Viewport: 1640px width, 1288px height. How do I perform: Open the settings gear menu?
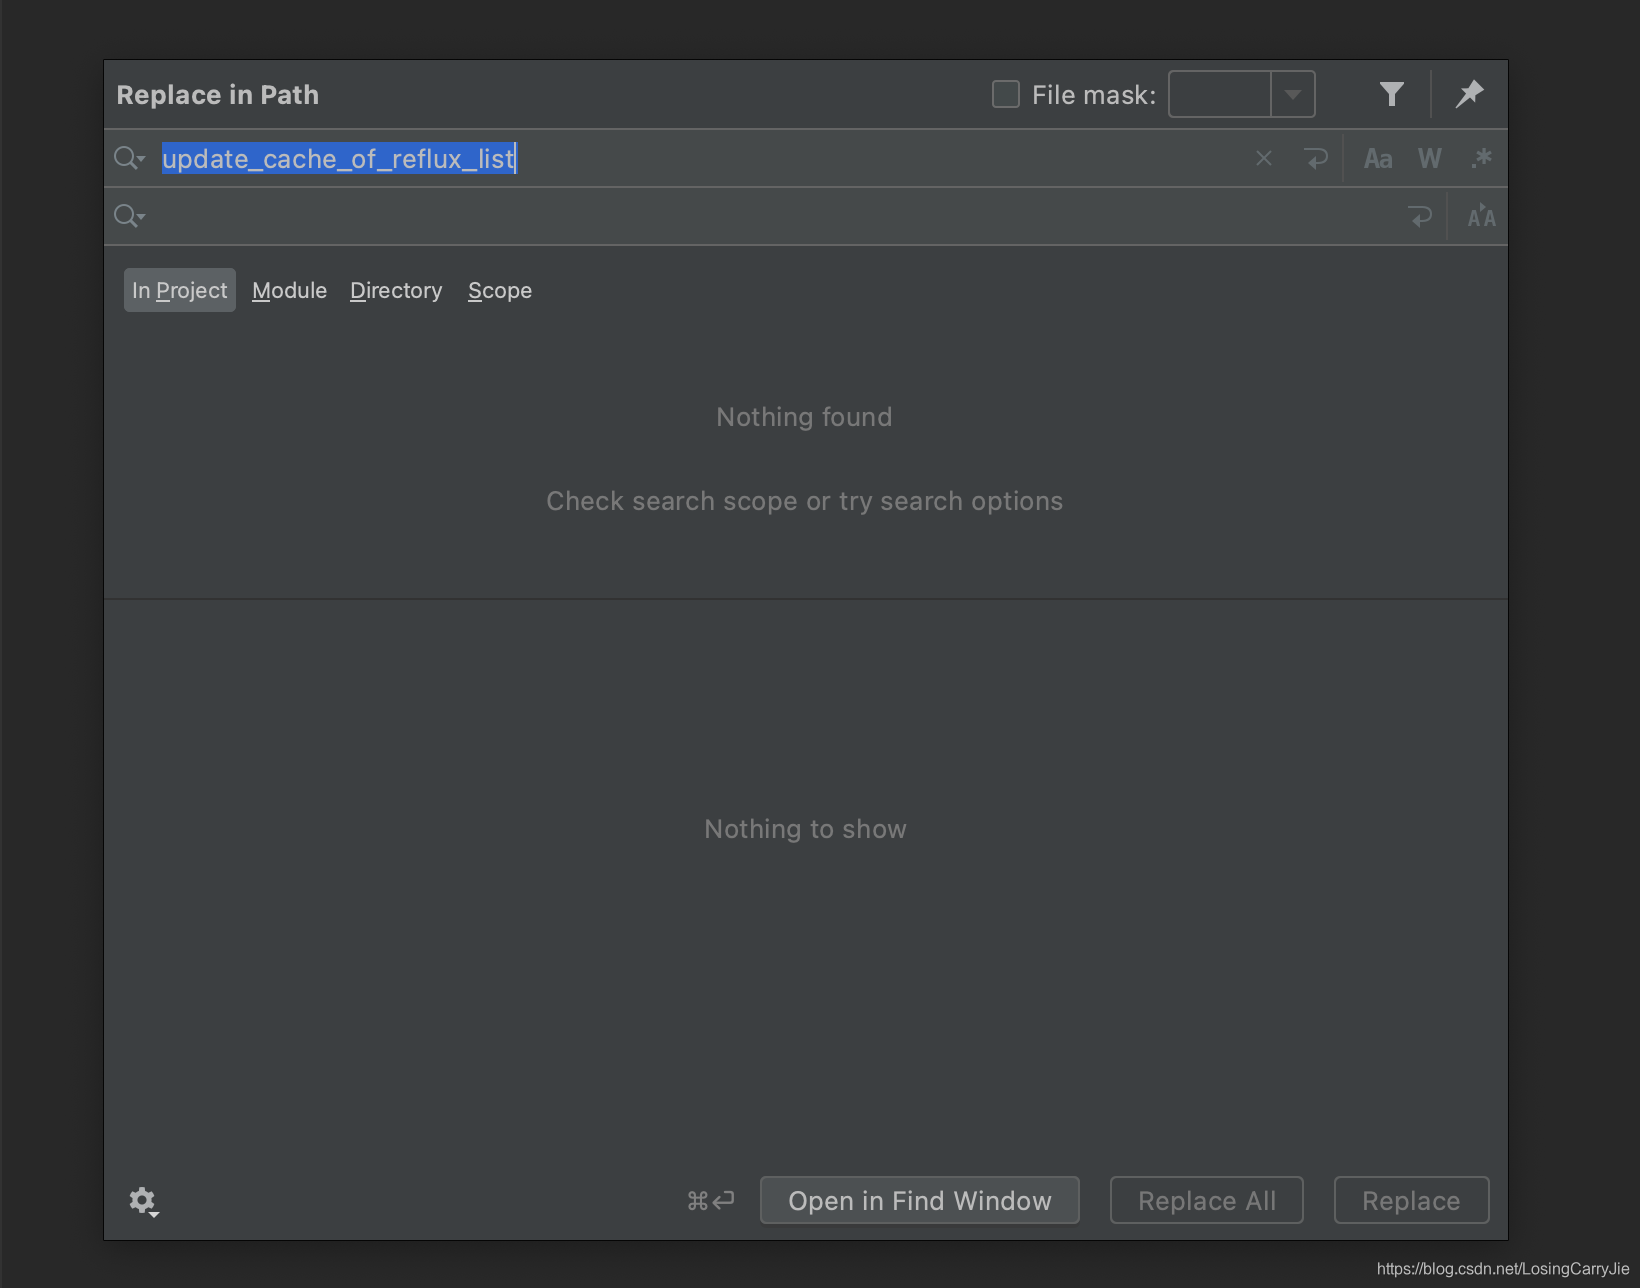tap(143, 1201)
